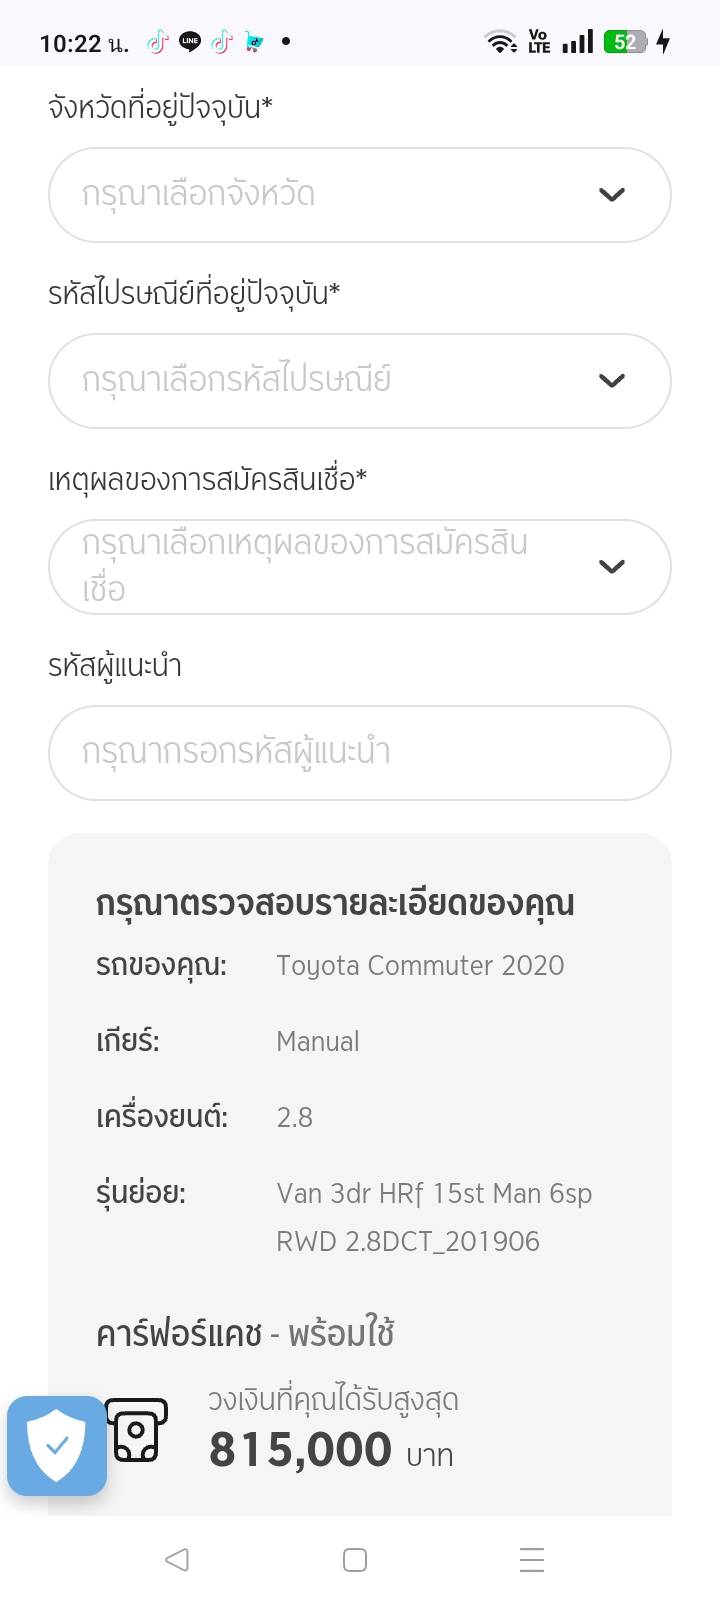Tap the battery indicator in status bar
Image resolution: width=720 pixels, height=1604 pixels.
pos(626,42)
